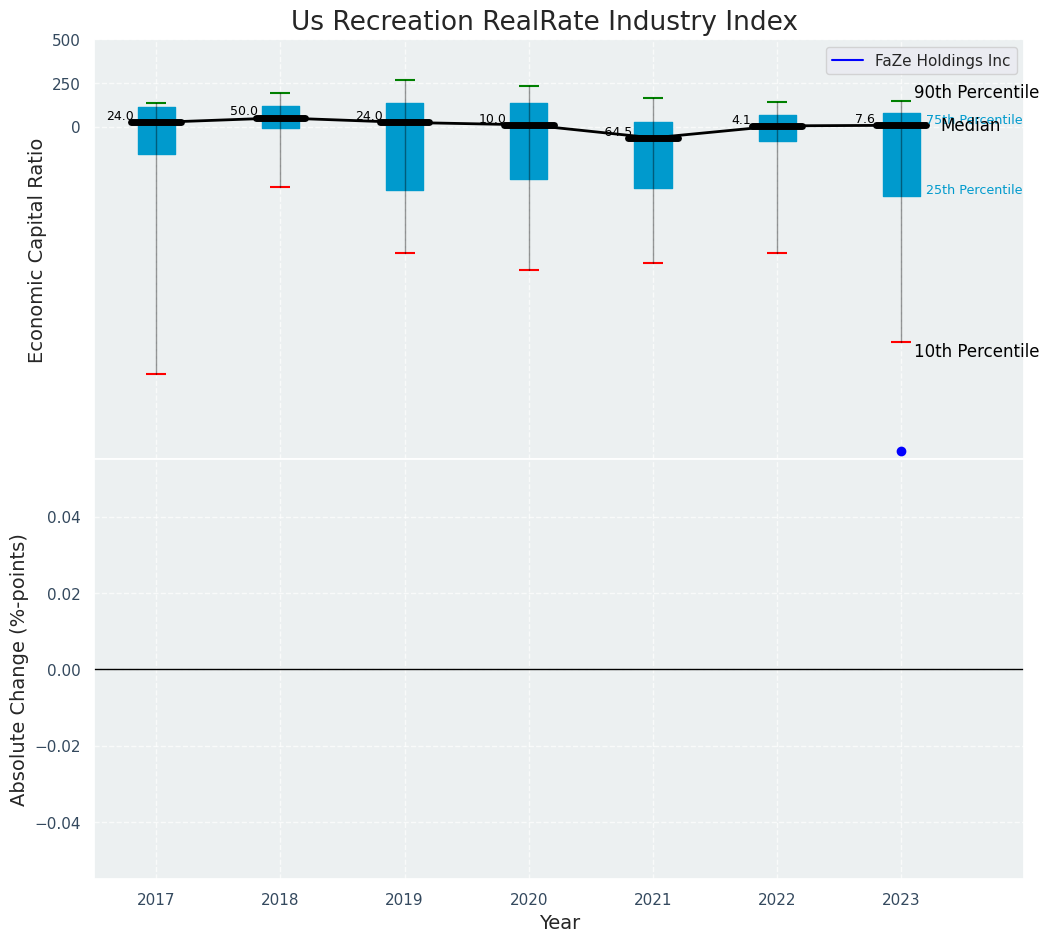Select the 2019 x-axis tick label
The image size is (1049, 942).
(405, 900)
